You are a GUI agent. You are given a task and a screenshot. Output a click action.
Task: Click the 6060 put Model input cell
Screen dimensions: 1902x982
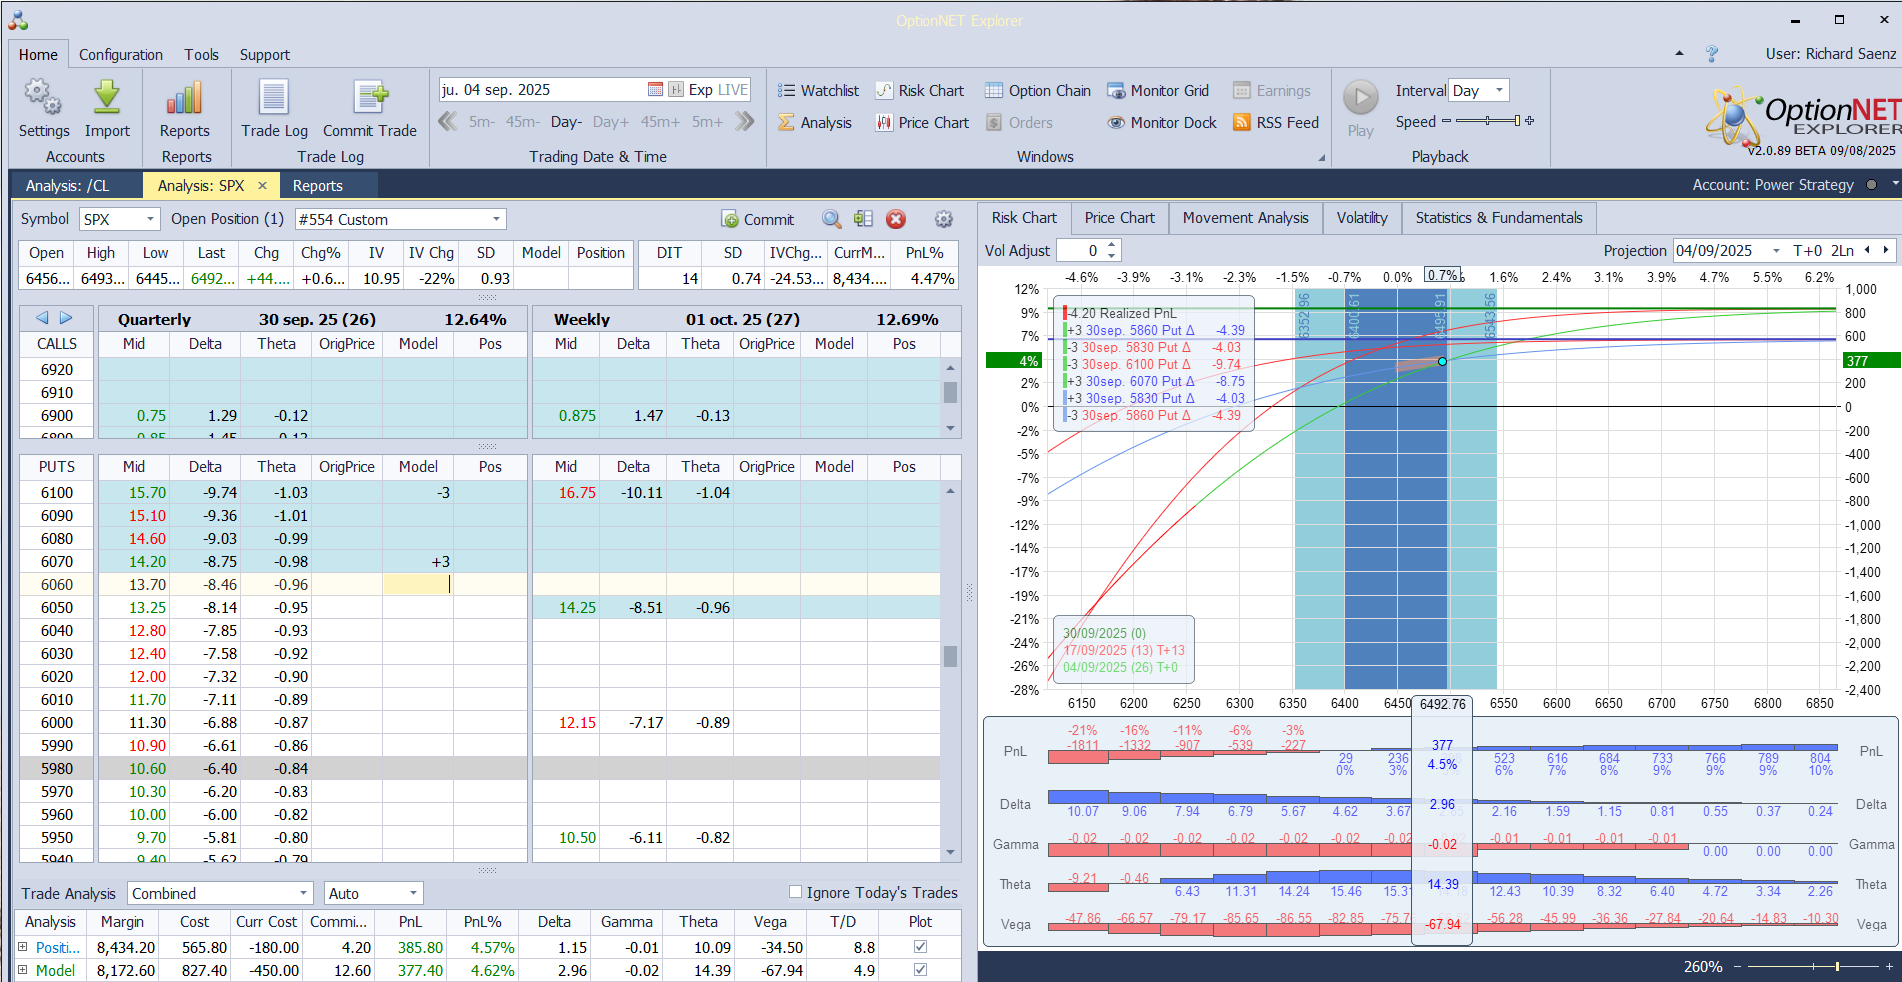(417, 584)
